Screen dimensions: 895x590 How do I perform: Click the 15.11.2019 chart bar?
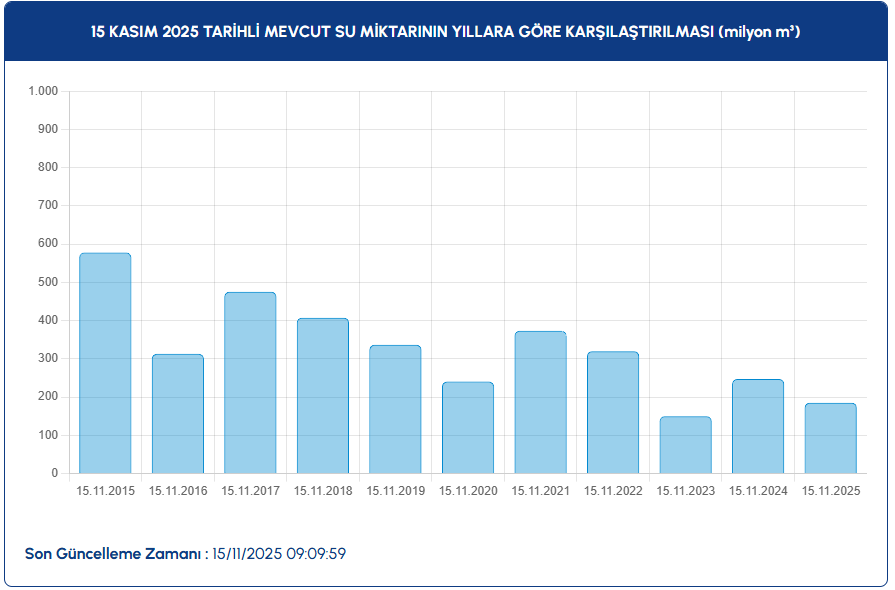pos(395,409)
